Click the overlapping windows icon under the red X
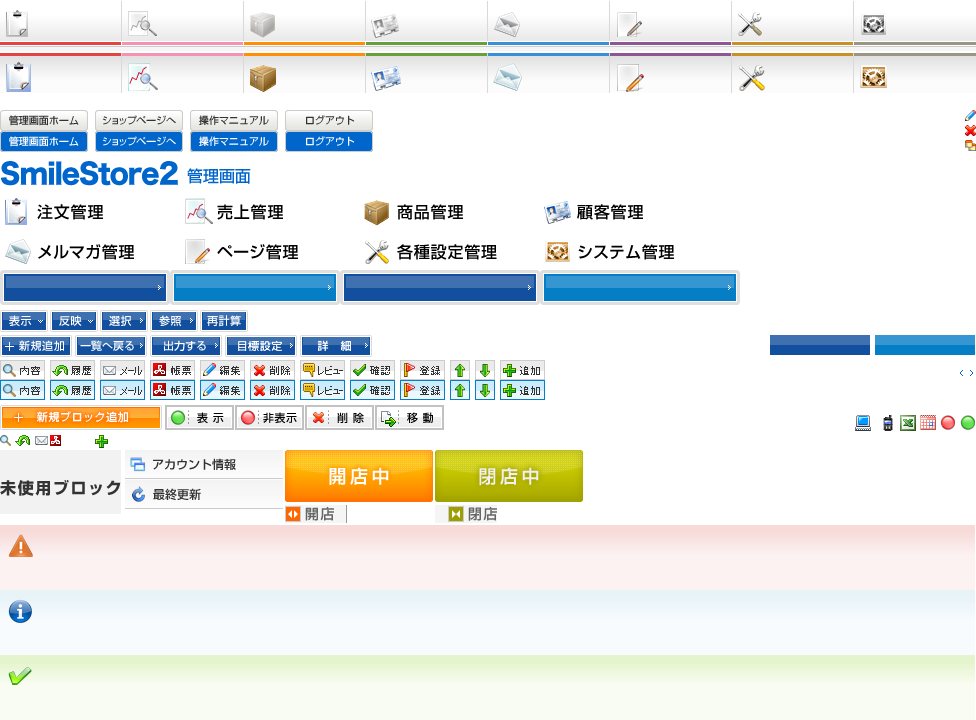 [x=970, y=145]
